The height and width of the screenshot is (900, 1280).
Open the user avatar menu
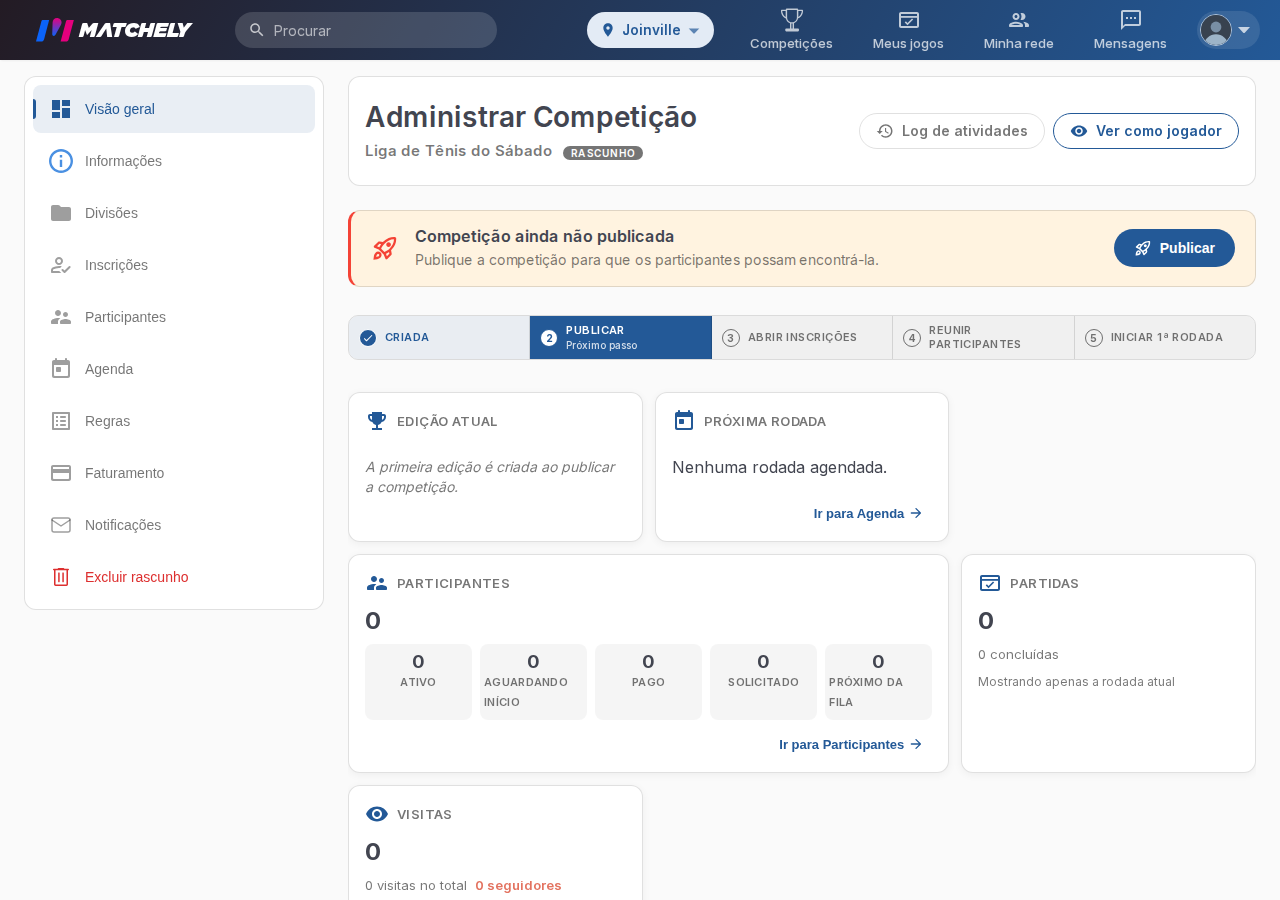point(1228,30)
